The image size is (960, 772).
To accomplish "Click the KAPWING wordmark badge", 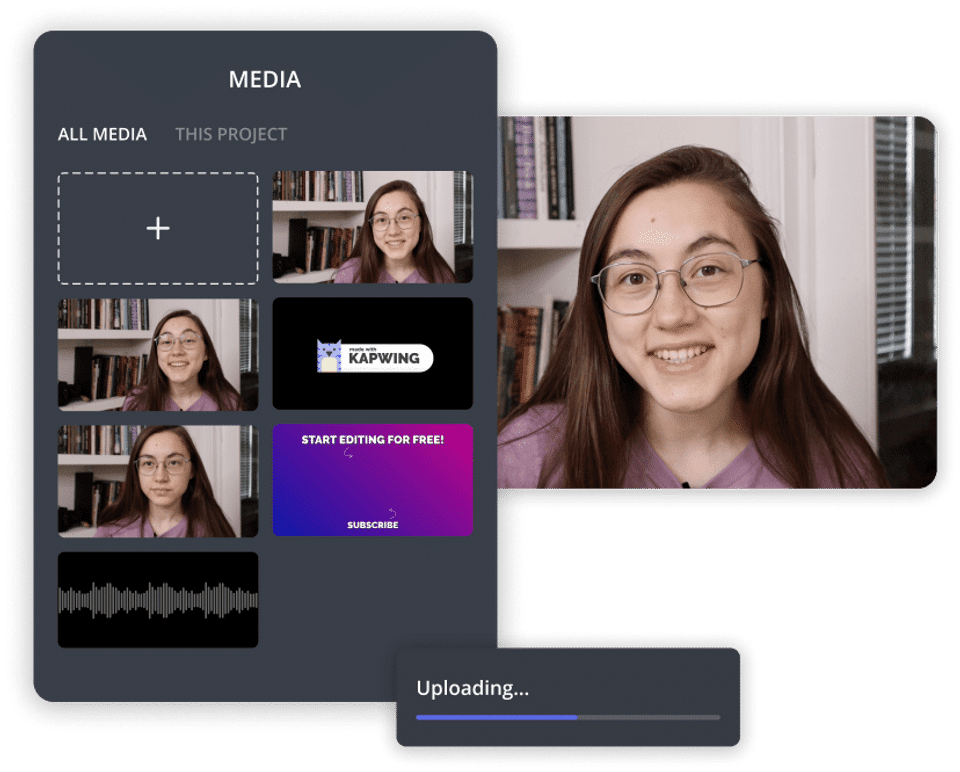I will 385,358.
